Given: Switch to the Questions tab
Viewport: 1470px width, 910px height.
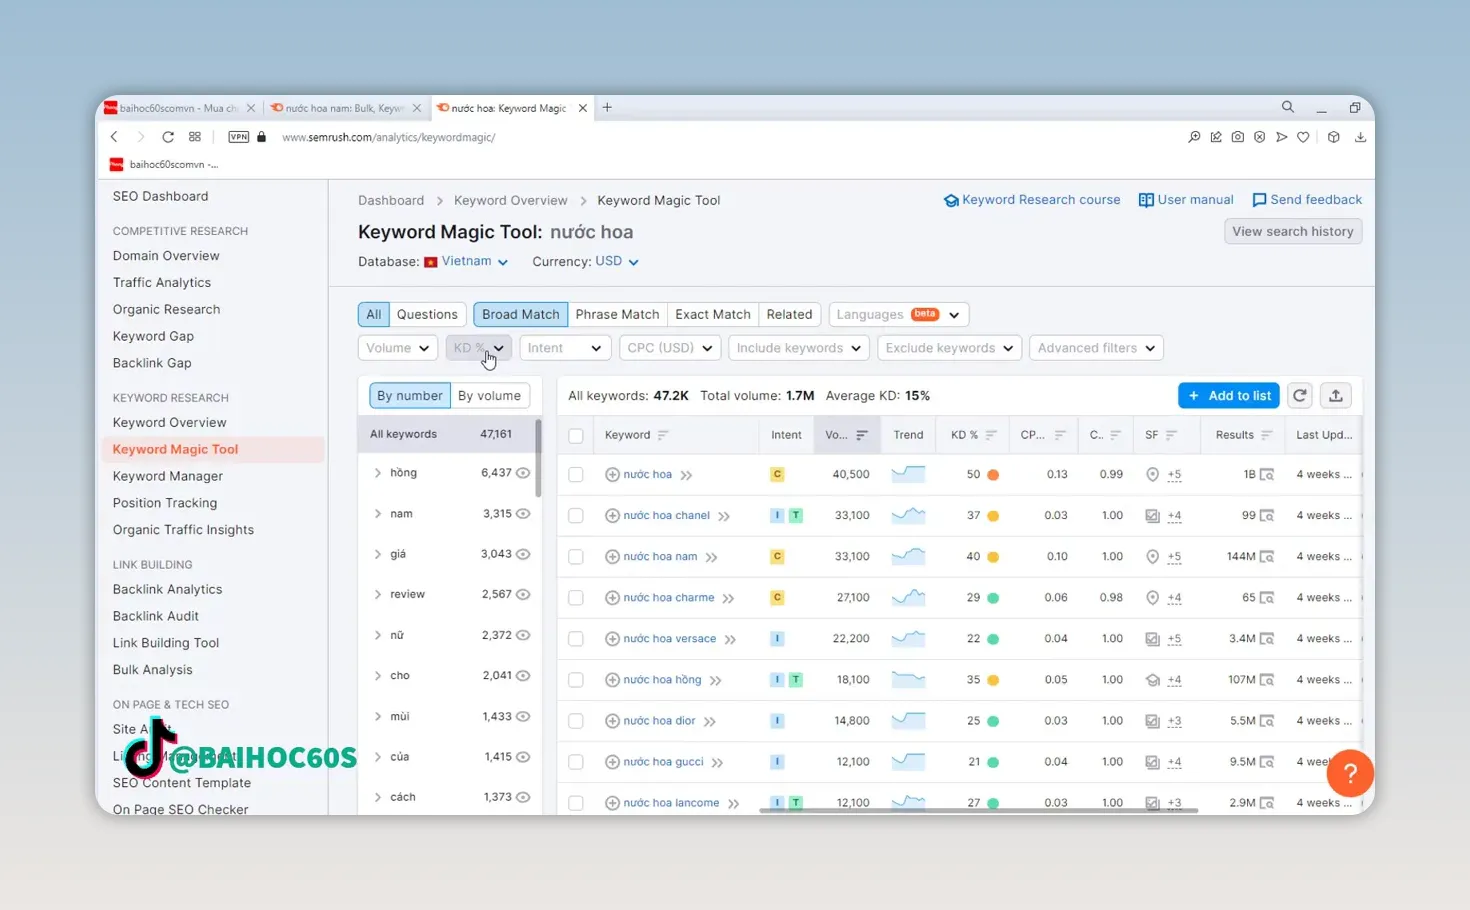Looking at the screenshot, I should tap(427, 314).
